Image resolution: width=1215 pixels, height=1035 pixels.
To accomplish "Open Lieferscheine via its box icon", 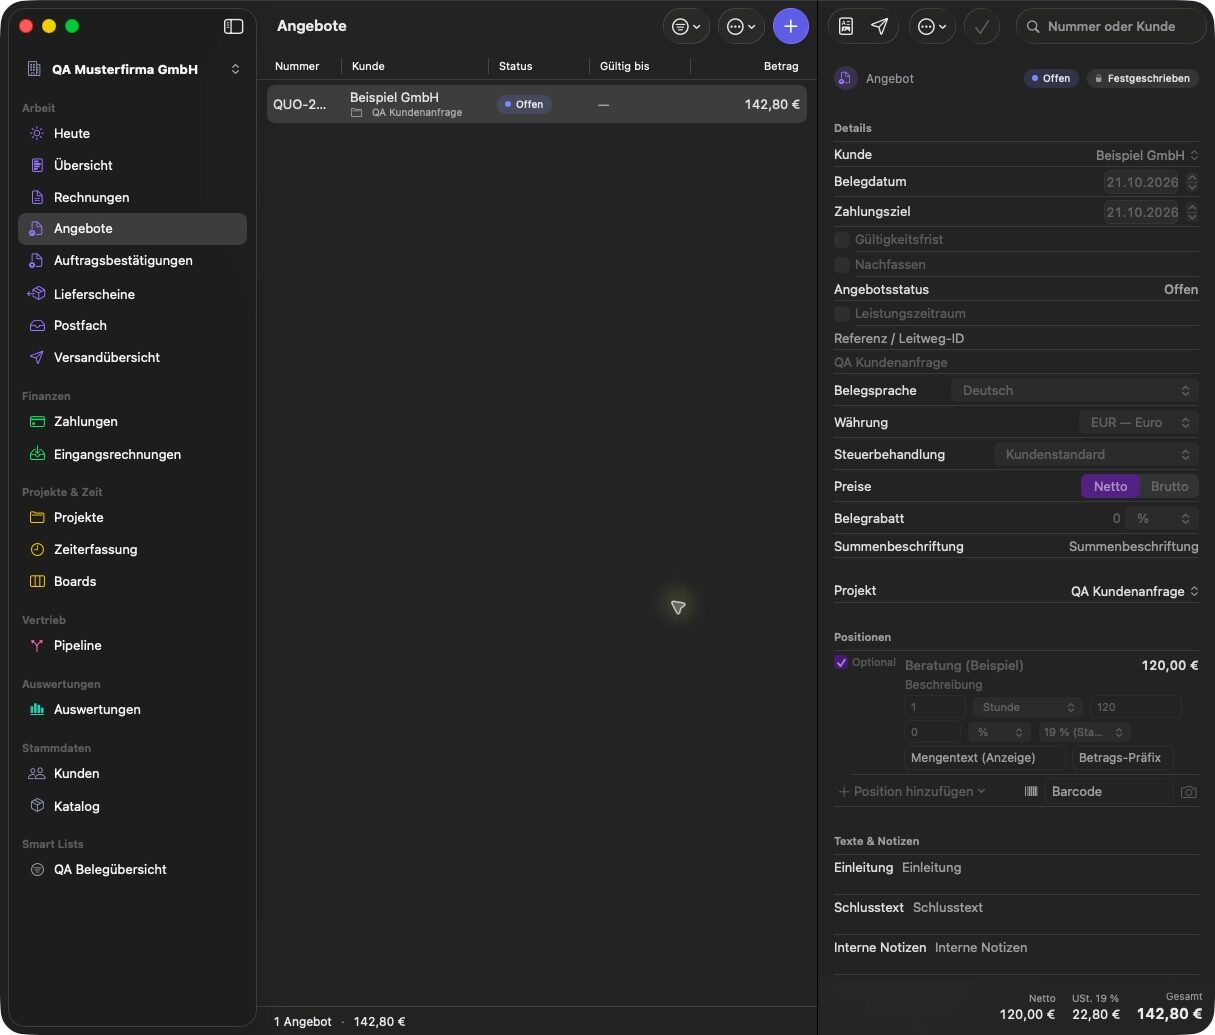I will pos(37,294).
